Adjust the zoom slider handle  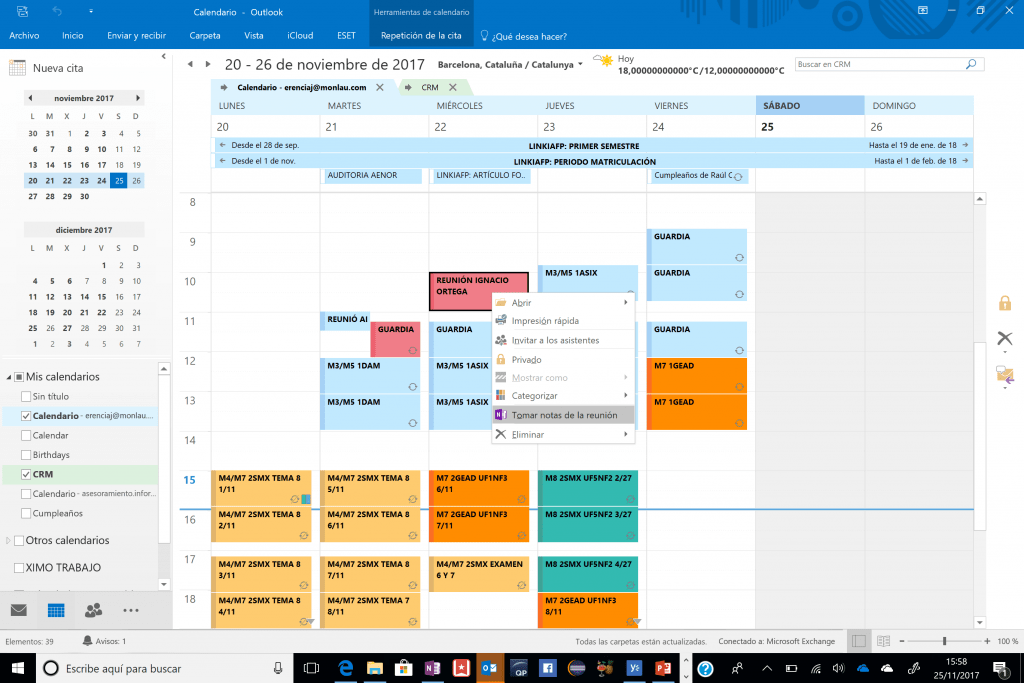pyautogui.click(x=944, y=641)
